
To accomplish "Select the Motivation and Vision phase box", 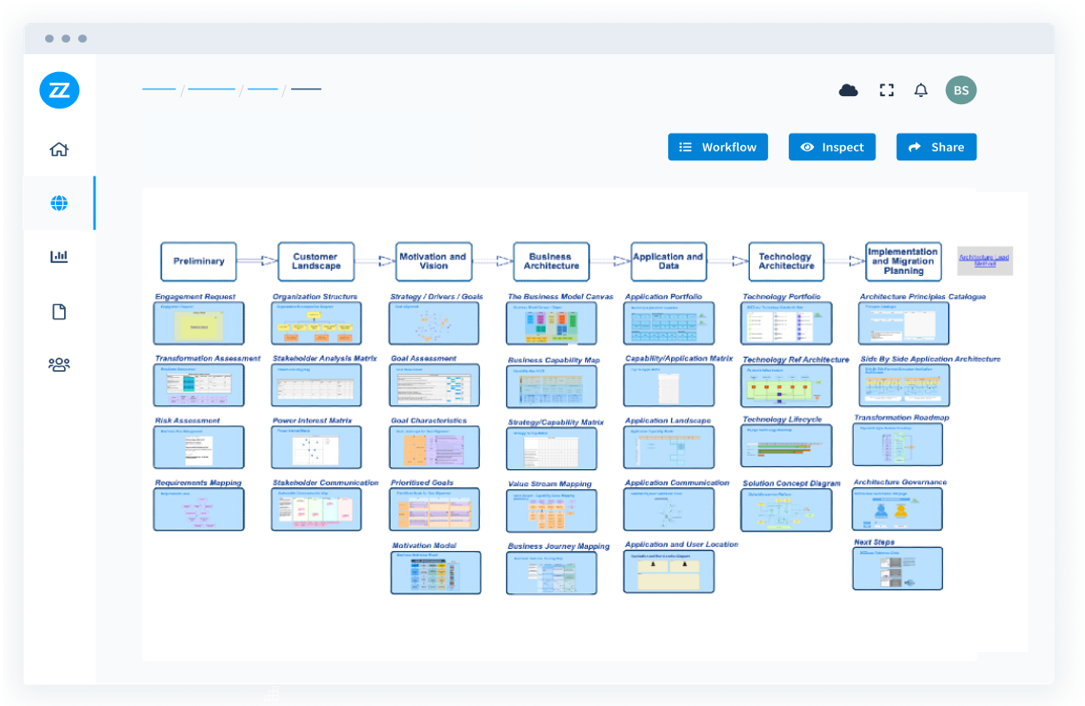I will (434, 261).
